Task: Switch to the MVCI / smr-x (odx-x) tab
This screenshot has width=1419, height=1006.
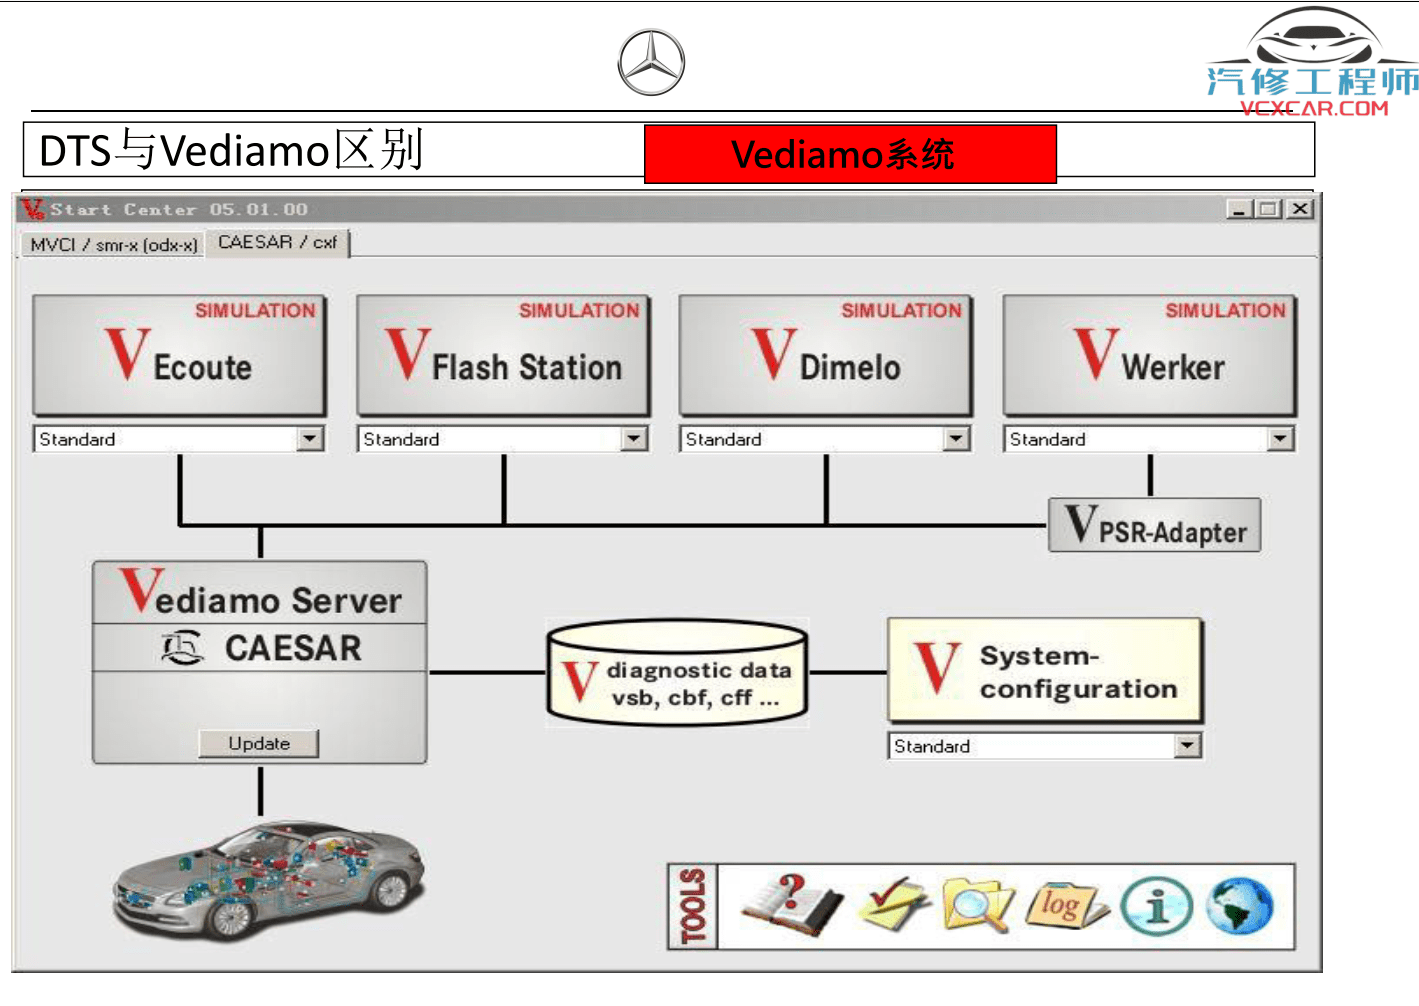Action: 113,245
